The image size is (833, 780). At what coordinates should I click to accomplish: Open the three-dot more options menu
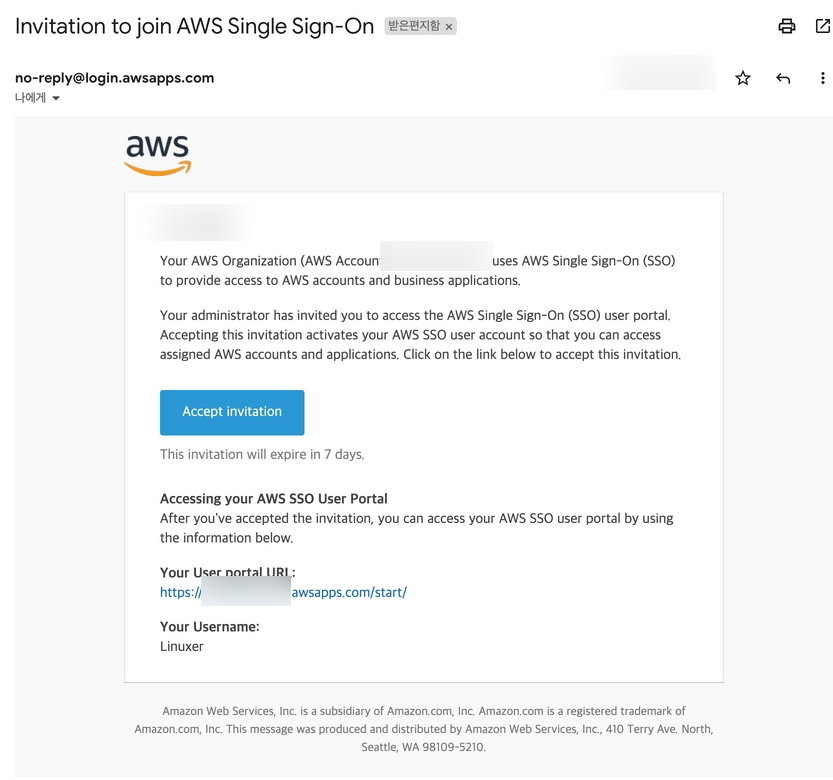[x=822, y=78]
